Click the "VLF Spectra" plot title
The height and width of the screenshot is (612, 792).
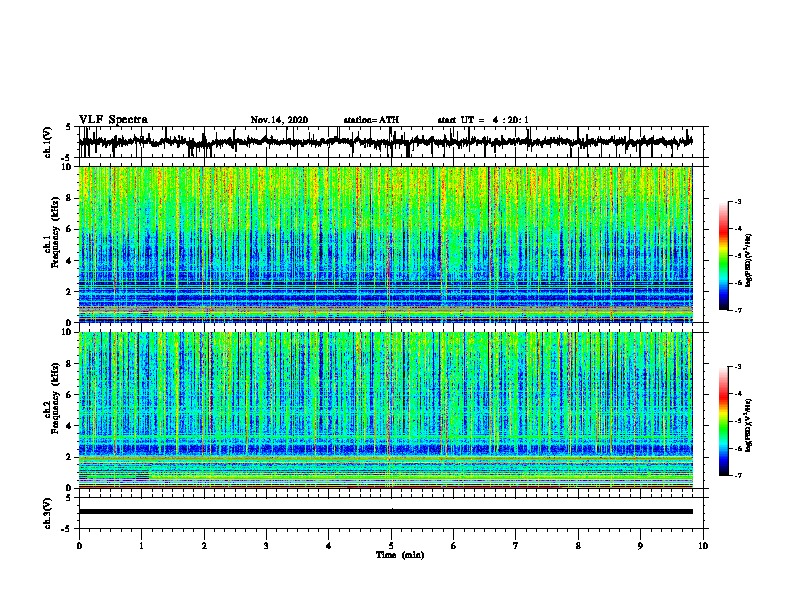tap(113, 120)
